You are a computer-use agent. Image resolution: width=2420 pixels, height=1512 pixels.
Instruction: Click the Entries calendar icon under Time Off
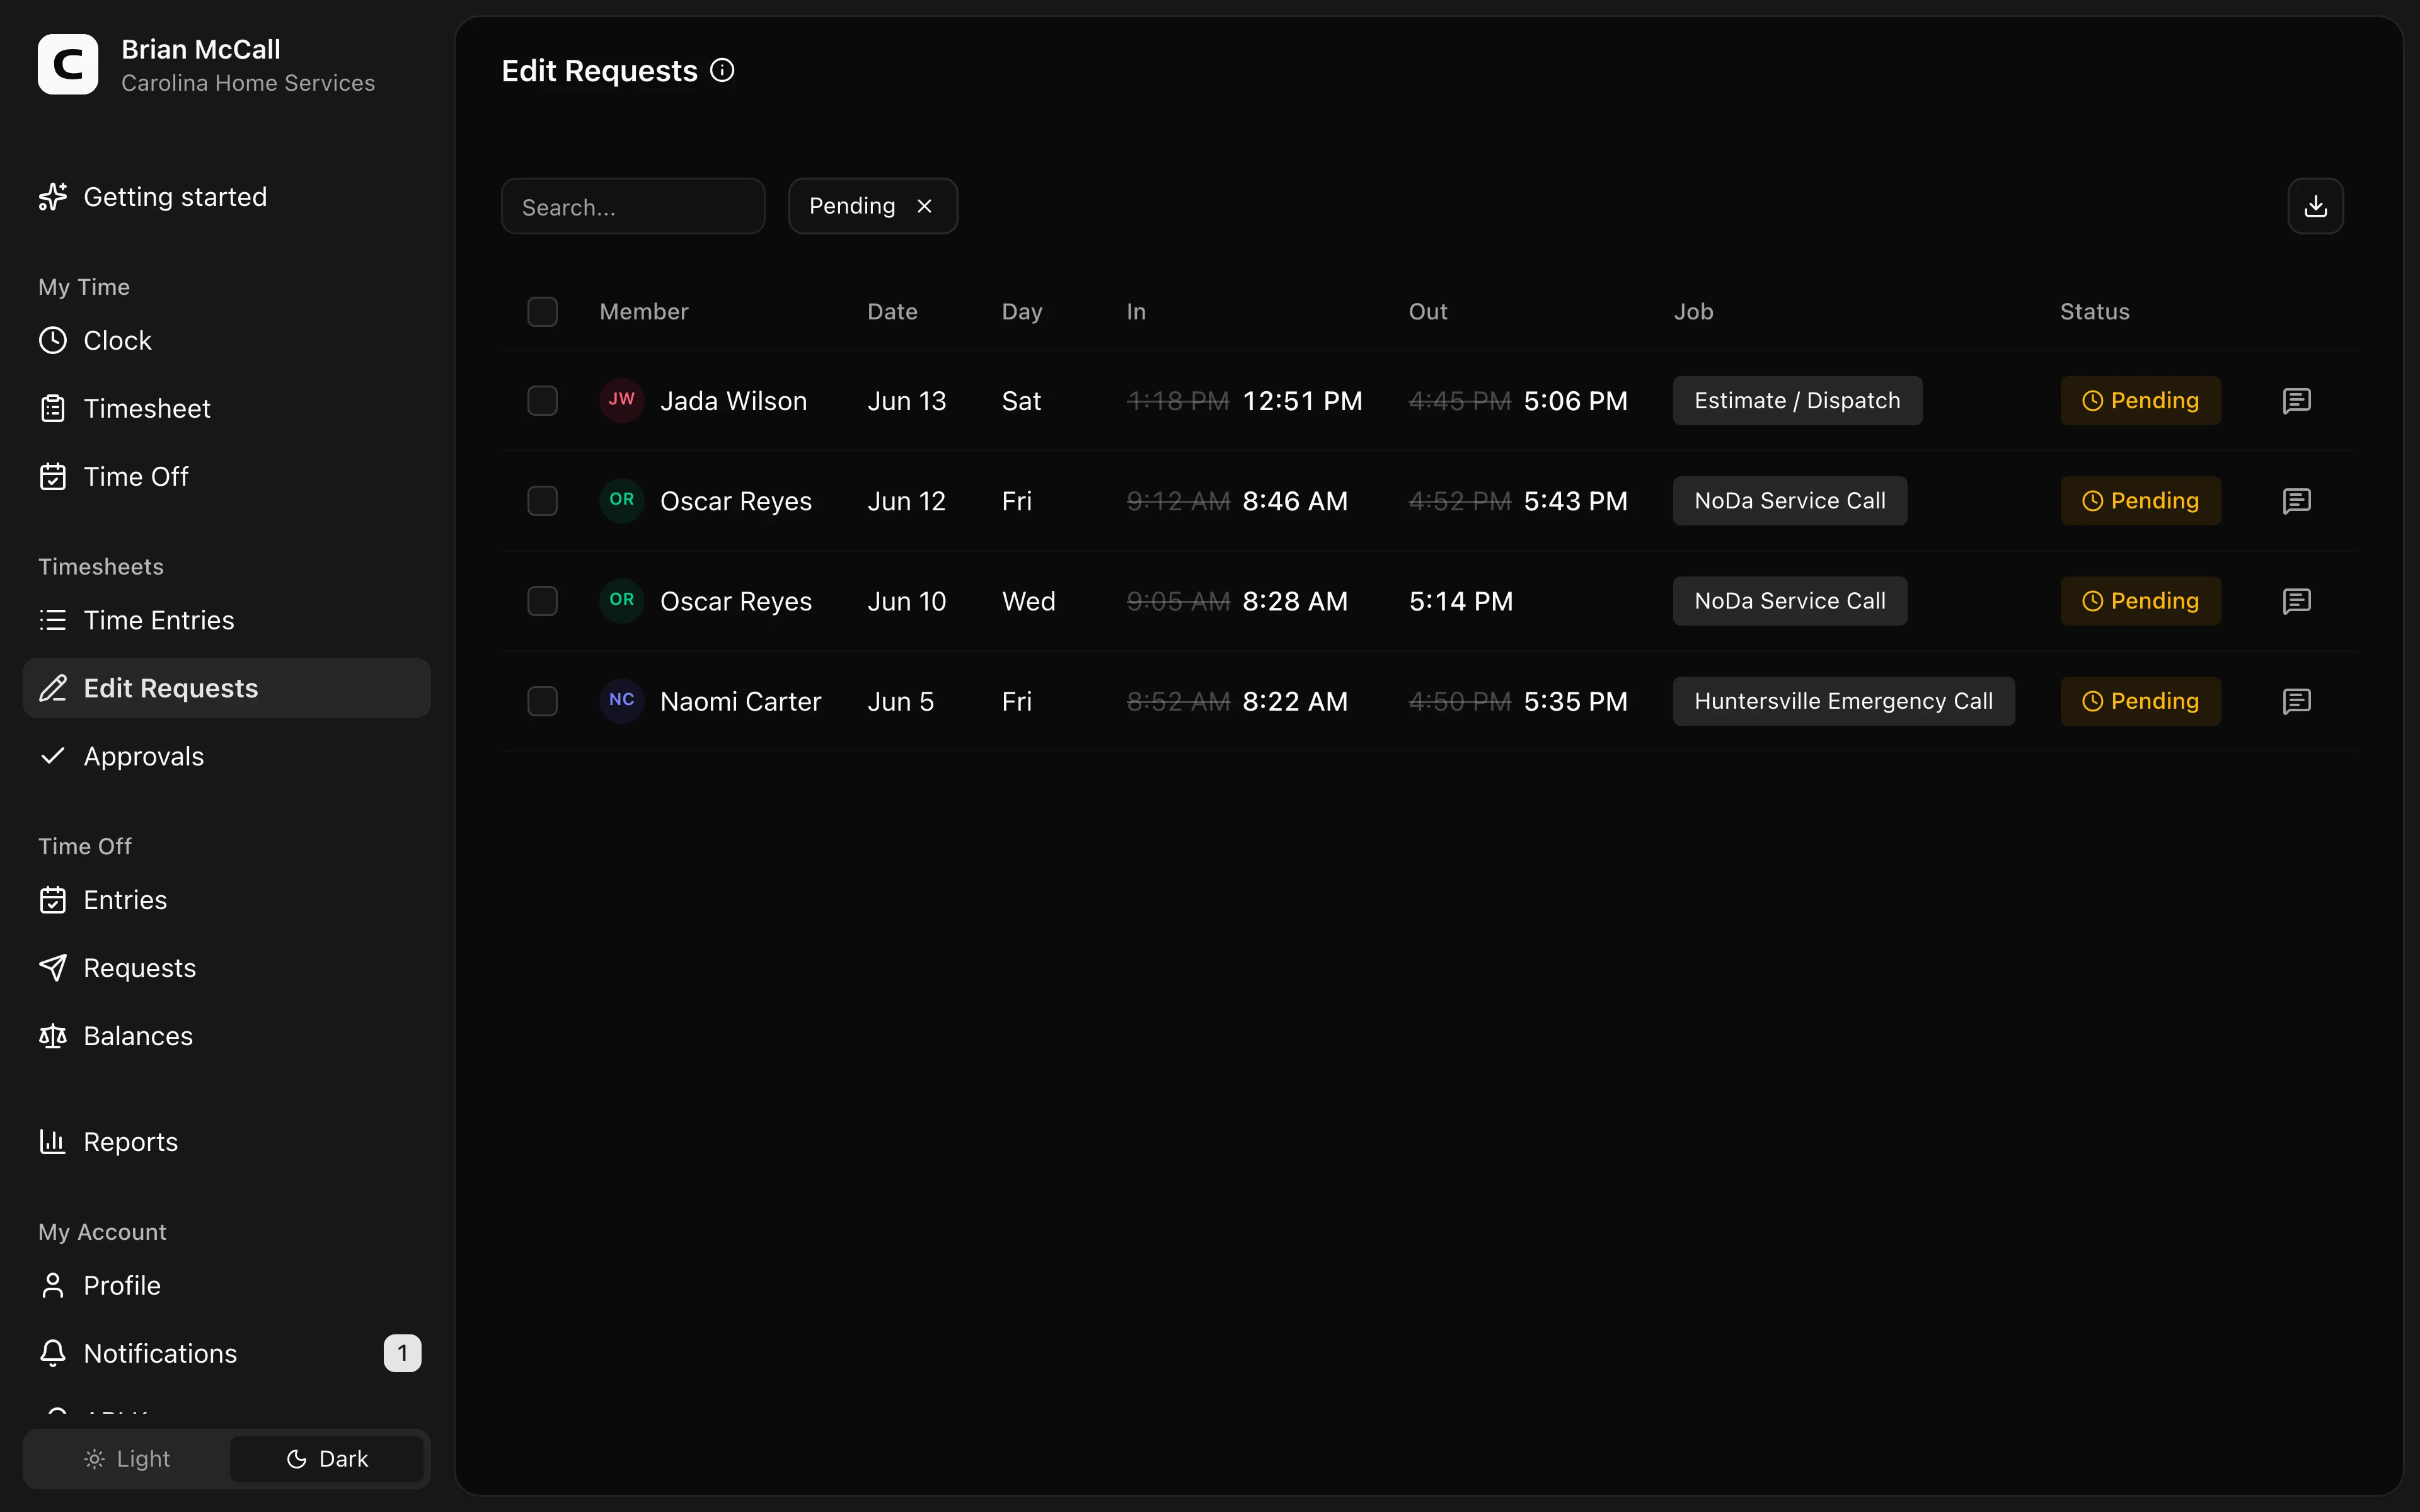click(x=53, y=901)
